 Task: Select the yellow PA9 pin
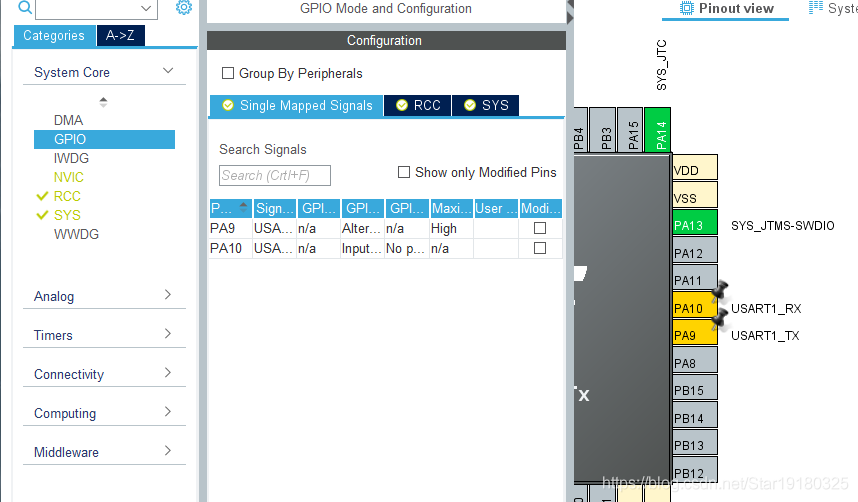694,335
